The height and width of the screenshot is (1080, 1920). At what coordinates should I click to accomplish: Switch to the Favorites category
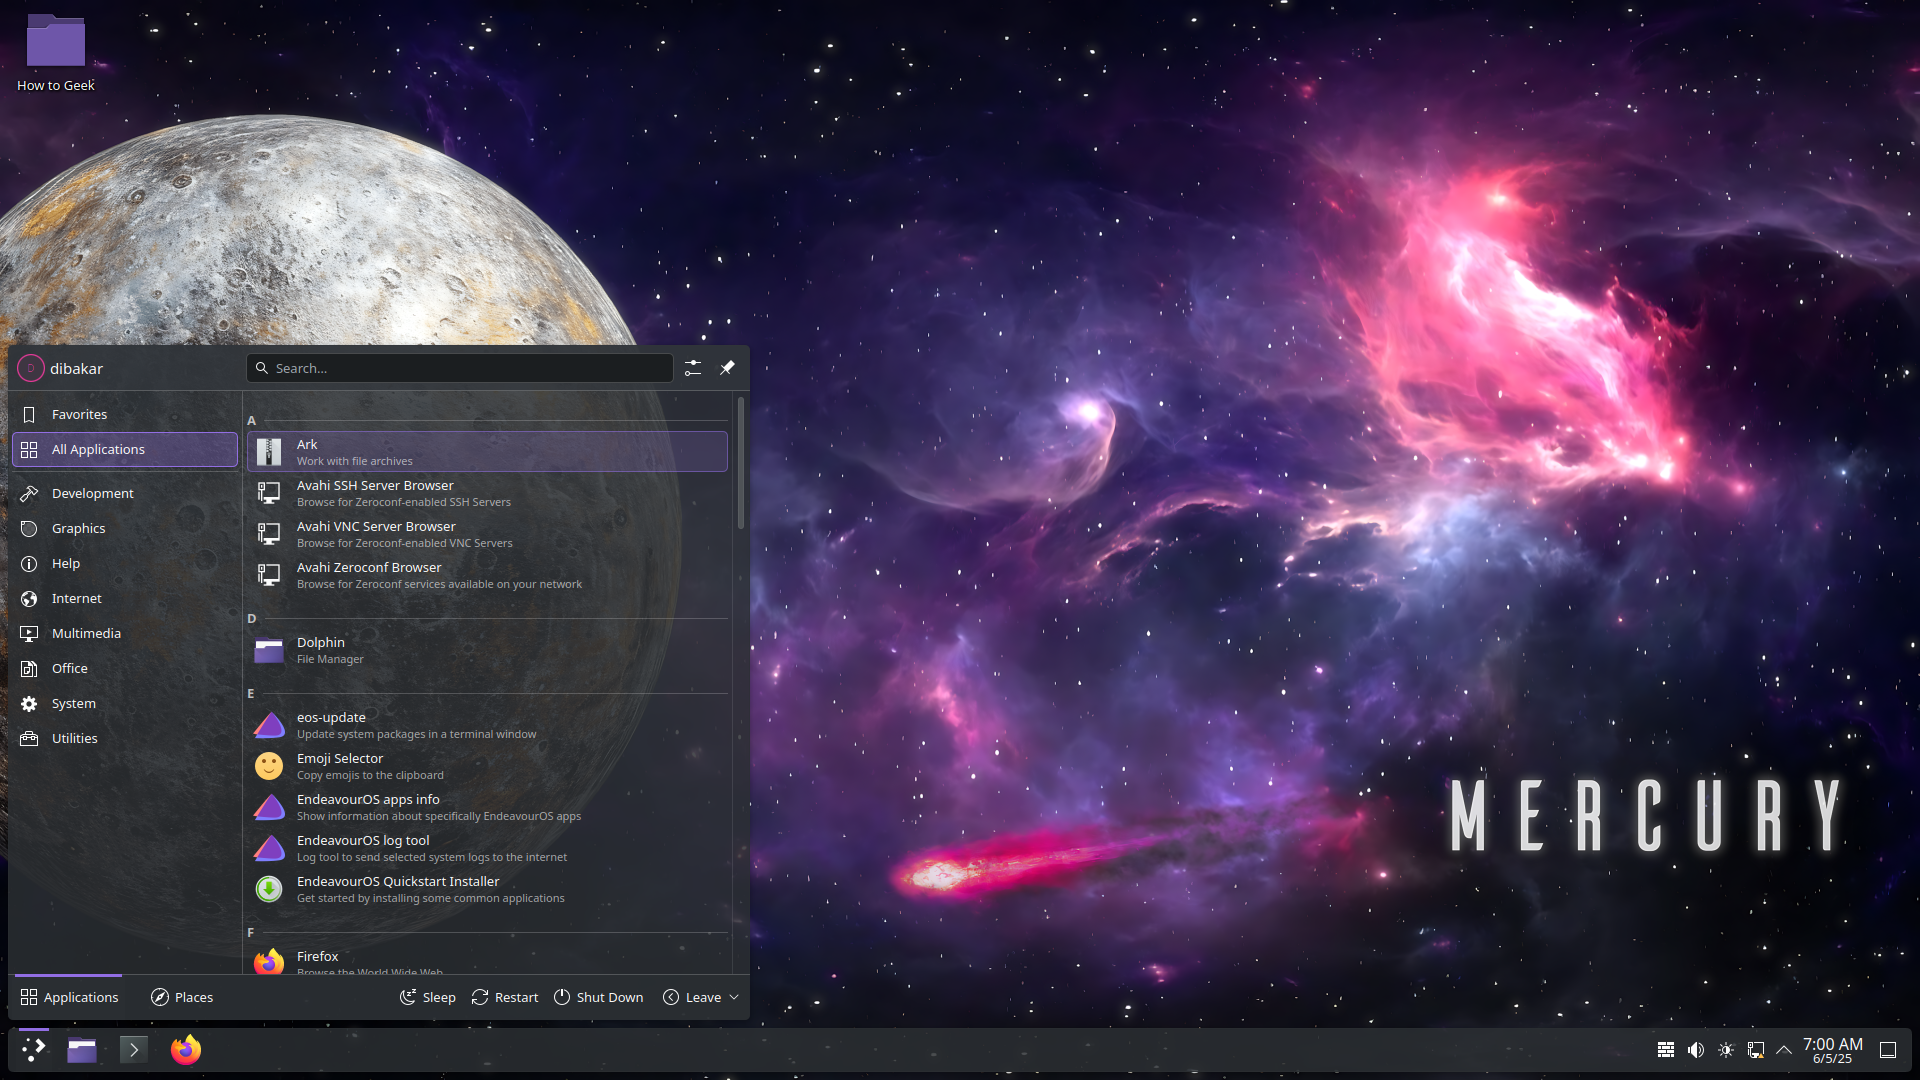point(124,414)
